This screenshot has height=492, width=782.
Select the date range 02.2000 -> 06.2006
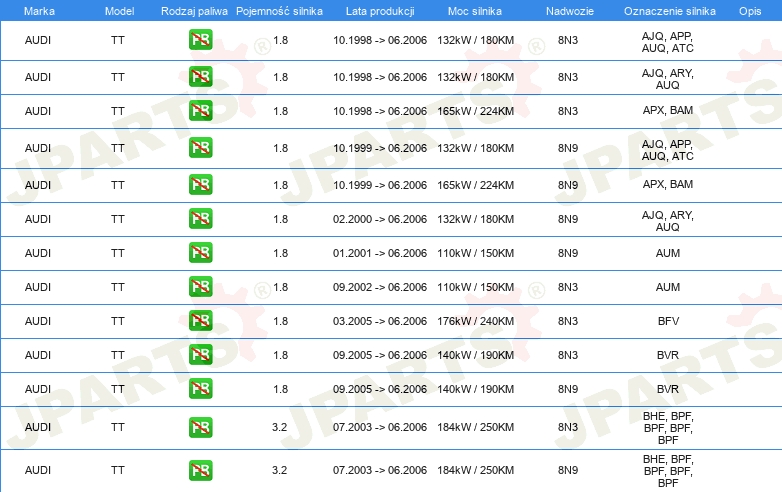coord(380,219)
